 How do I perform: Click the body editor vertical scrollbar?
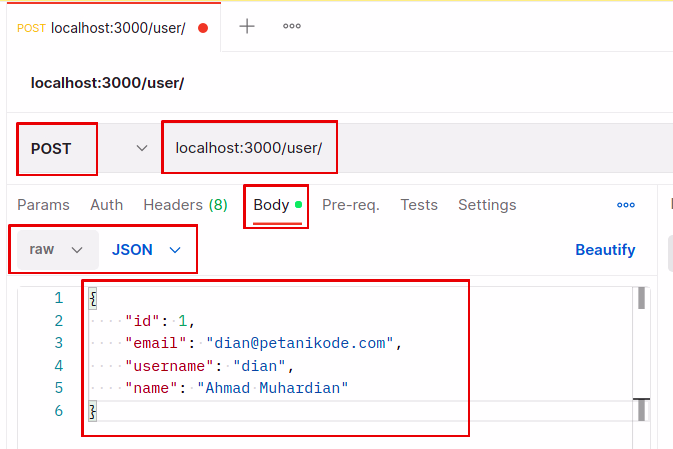[641, 350]
